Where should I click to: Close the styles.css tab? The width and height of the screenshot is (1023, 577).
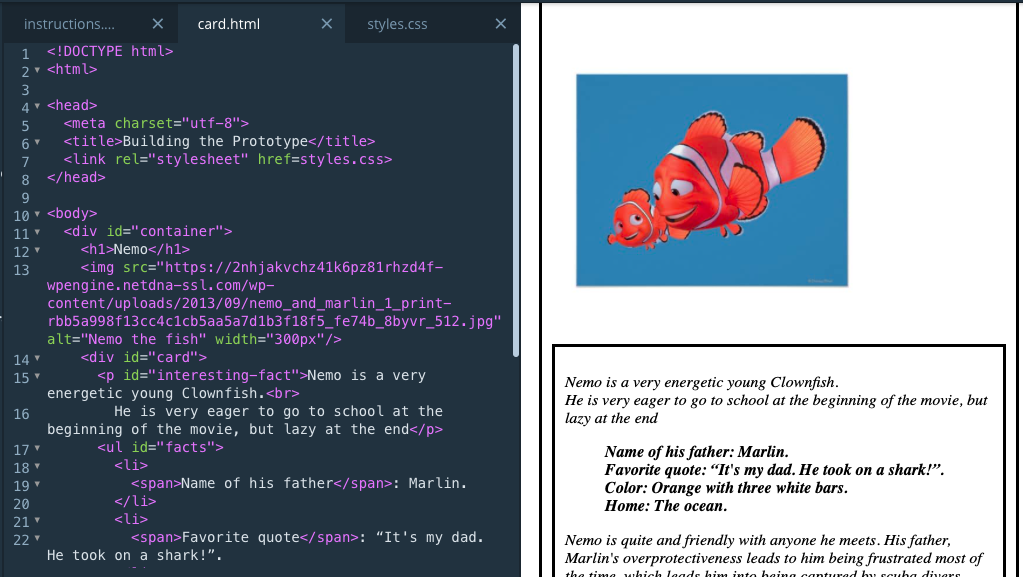pos(500,24)
